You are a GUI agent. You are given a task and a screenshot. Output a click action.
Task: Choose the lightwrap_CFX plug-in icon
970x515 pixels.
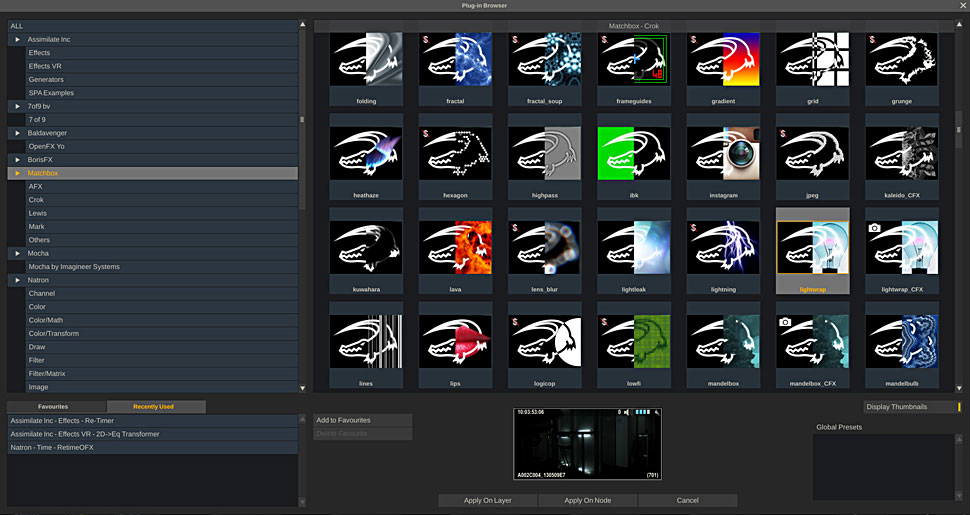point(902,248)
